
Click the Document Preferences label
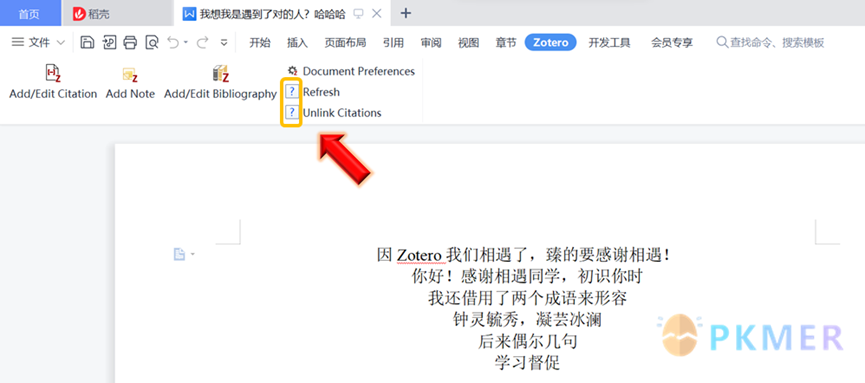pos(359,71)
